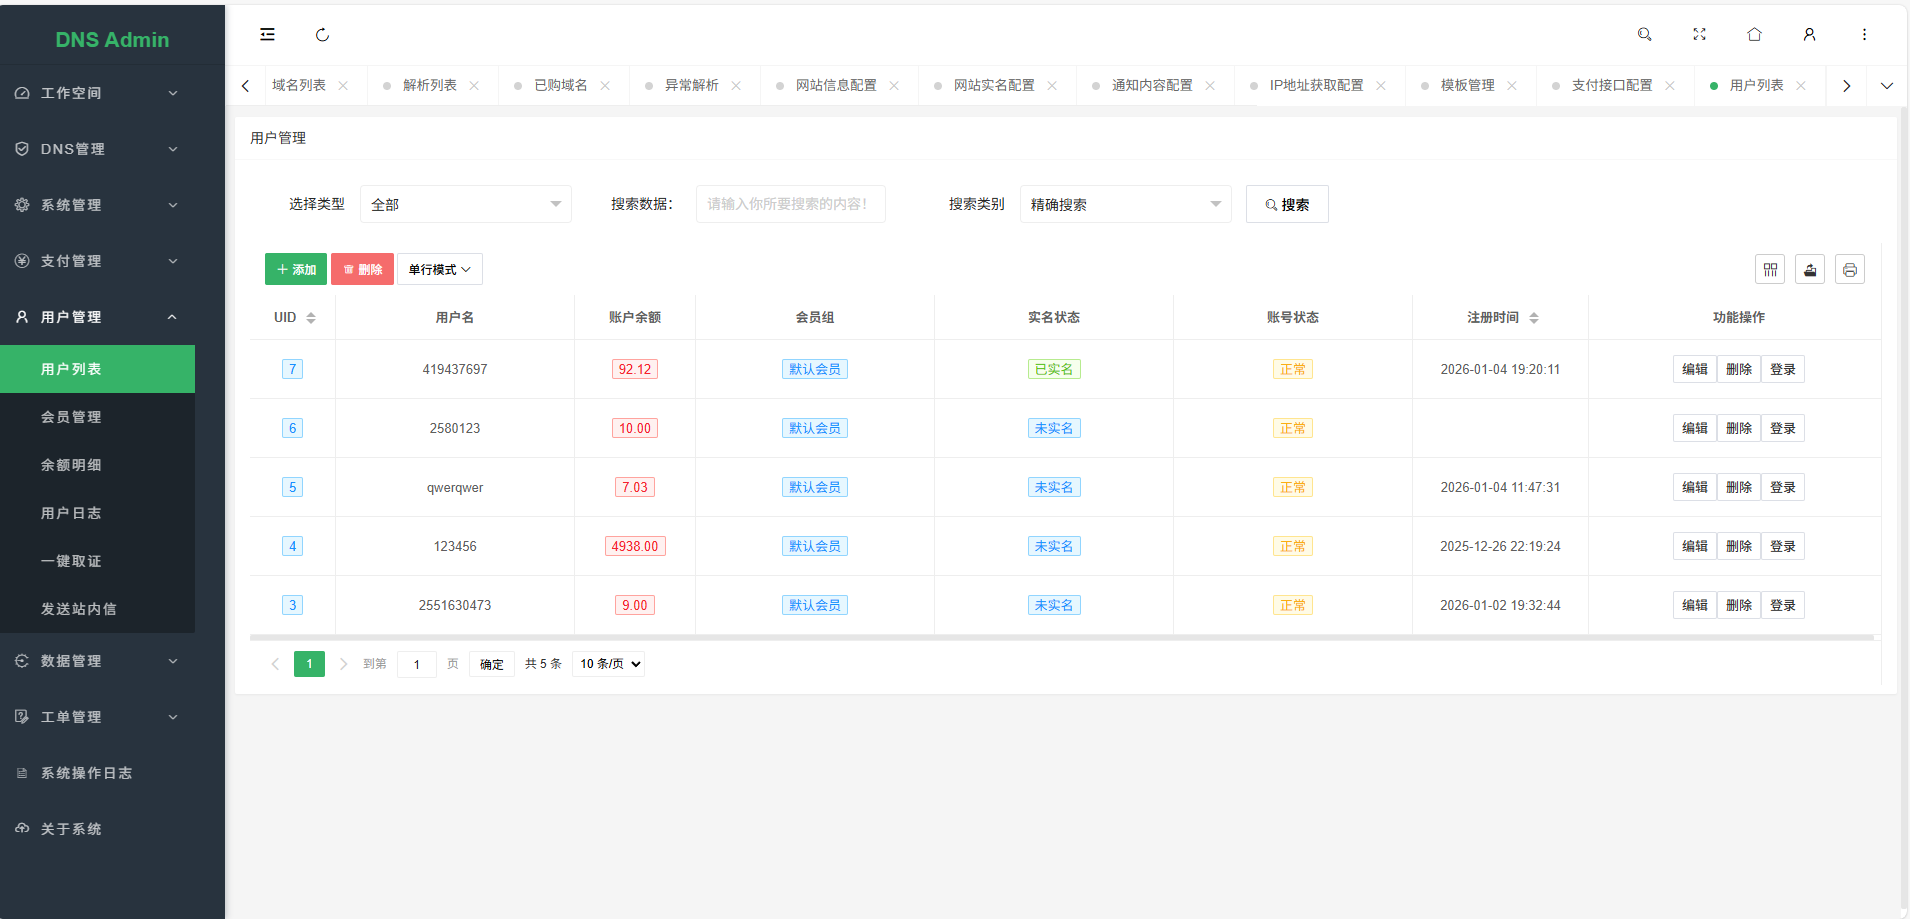Go to home using the house icon
The height and width of the screenshot is (919, 1910).
1754,34
